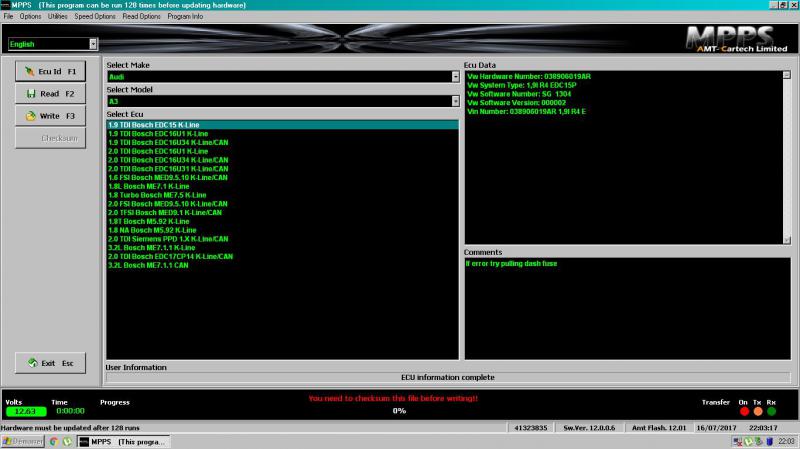Click the Chrome icon in taskbar
The height and width of the screenshot is (449, 800).
54,442
